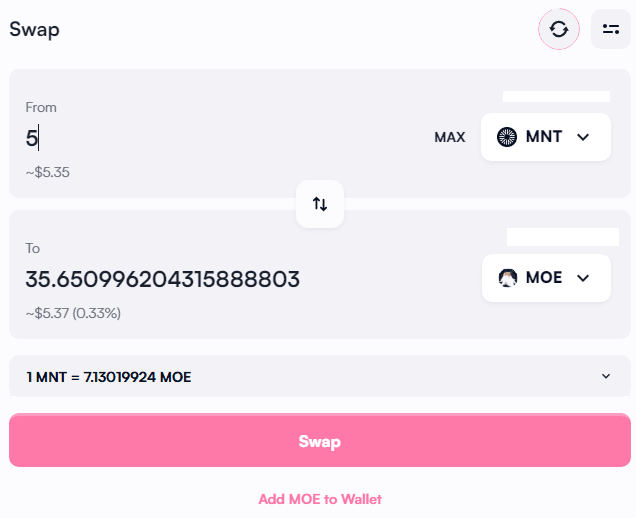Click the MNT token logo
Image resolution: width=636 pixels, height=518 pixels.
point(507,137)
